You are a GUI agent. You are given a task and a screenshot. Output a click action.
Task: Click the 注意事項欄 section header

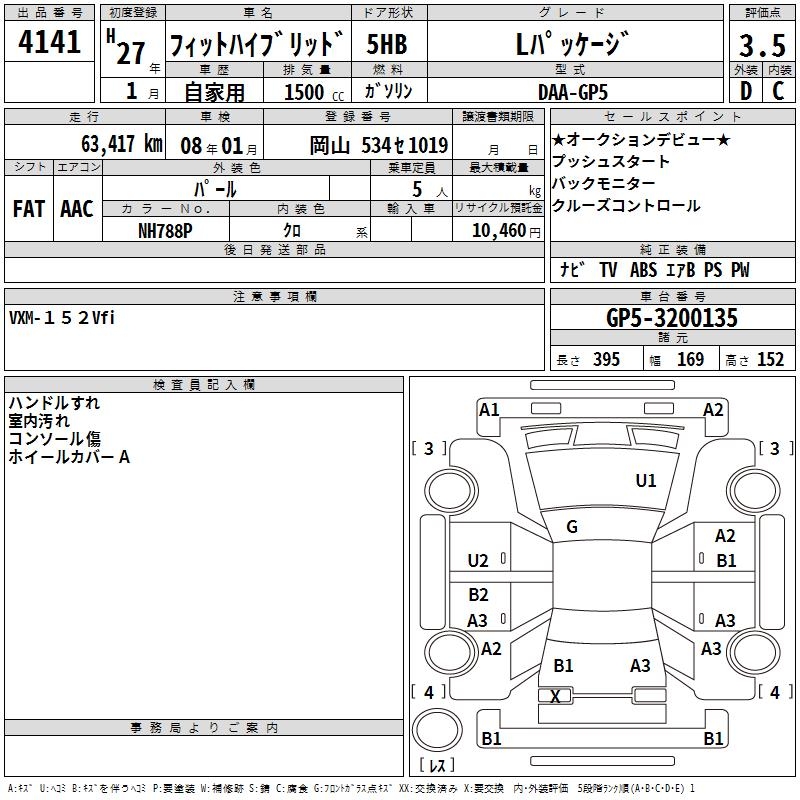tap(274, 296)
